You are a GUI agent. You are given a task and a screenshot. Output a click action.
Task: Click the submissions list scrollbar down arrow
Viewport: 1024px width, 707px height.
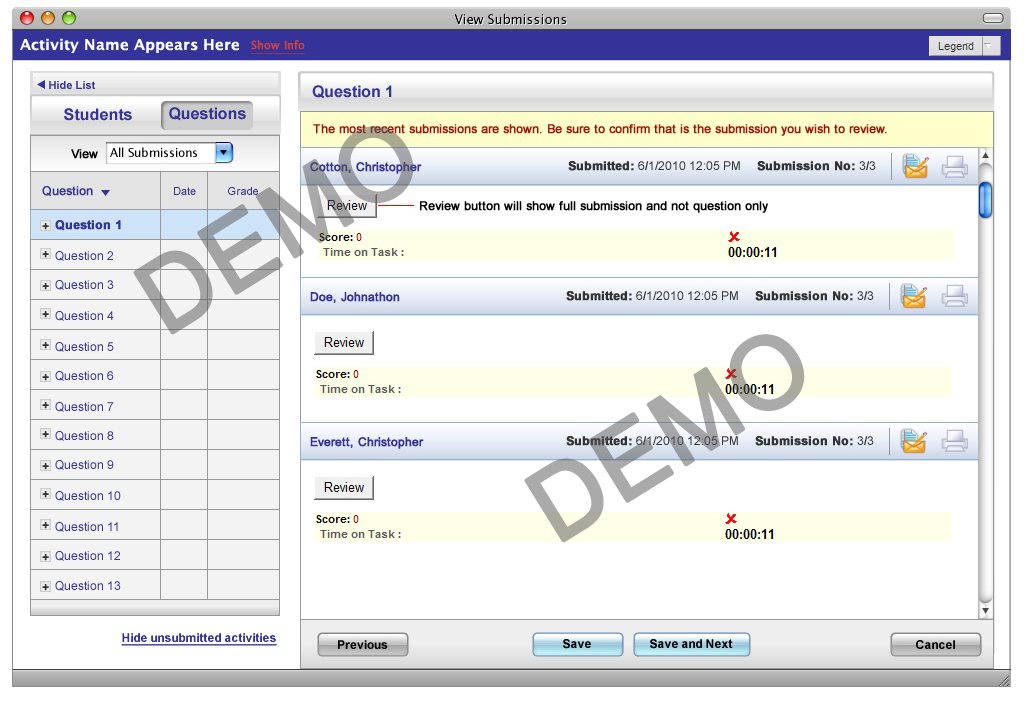click(x=985, y=610)
